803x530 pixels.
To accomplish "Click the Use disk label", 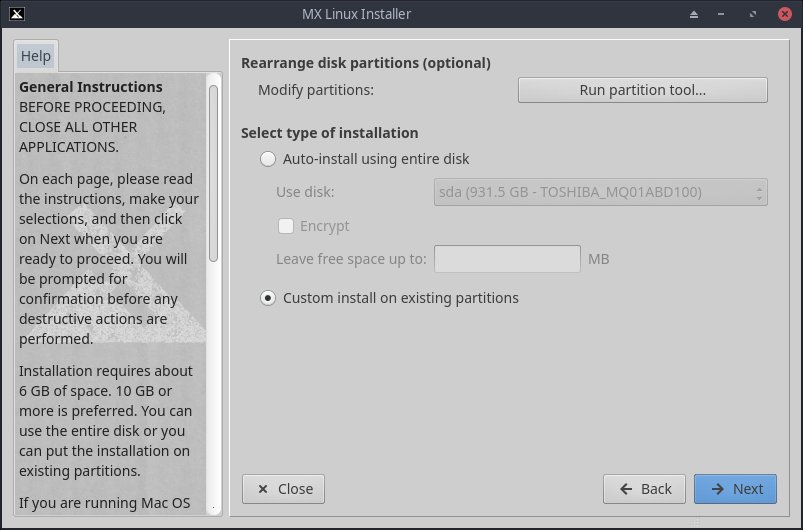I will pyautogui.click(x=305, y=192).
